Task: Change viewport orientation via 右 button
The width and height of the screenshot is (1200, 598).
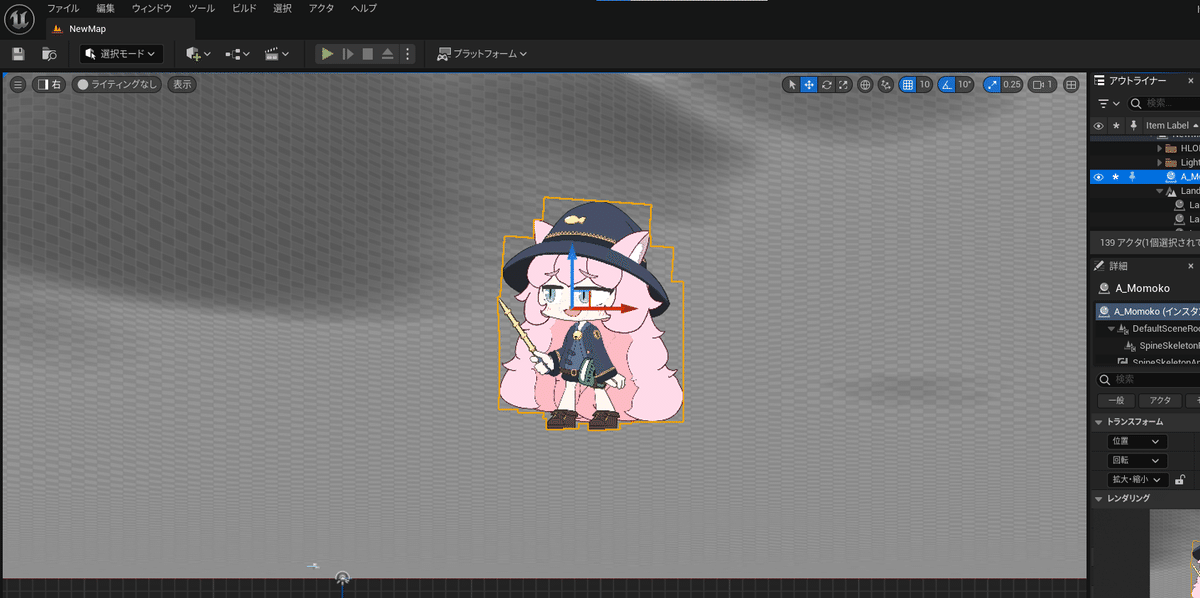Action: 49,85
